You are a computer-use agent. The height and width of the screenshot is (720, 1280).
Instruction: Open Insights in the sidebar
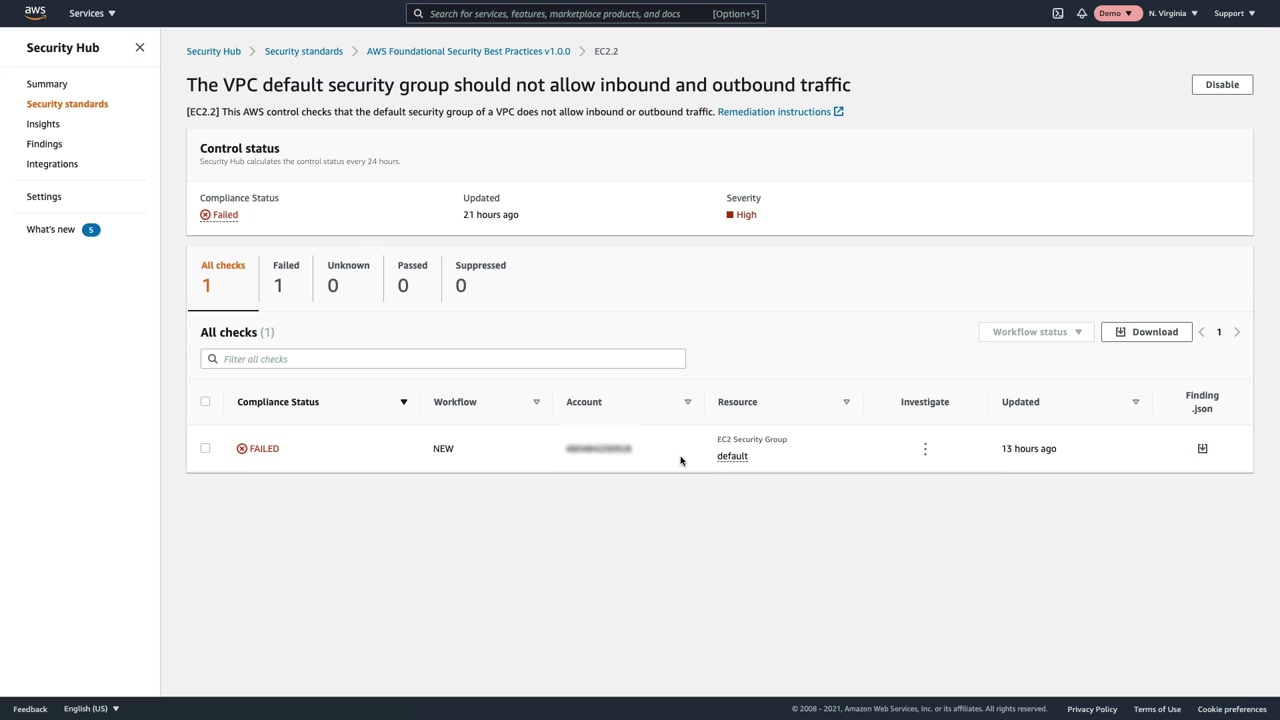pyautogui.click(x=43, y=124)
